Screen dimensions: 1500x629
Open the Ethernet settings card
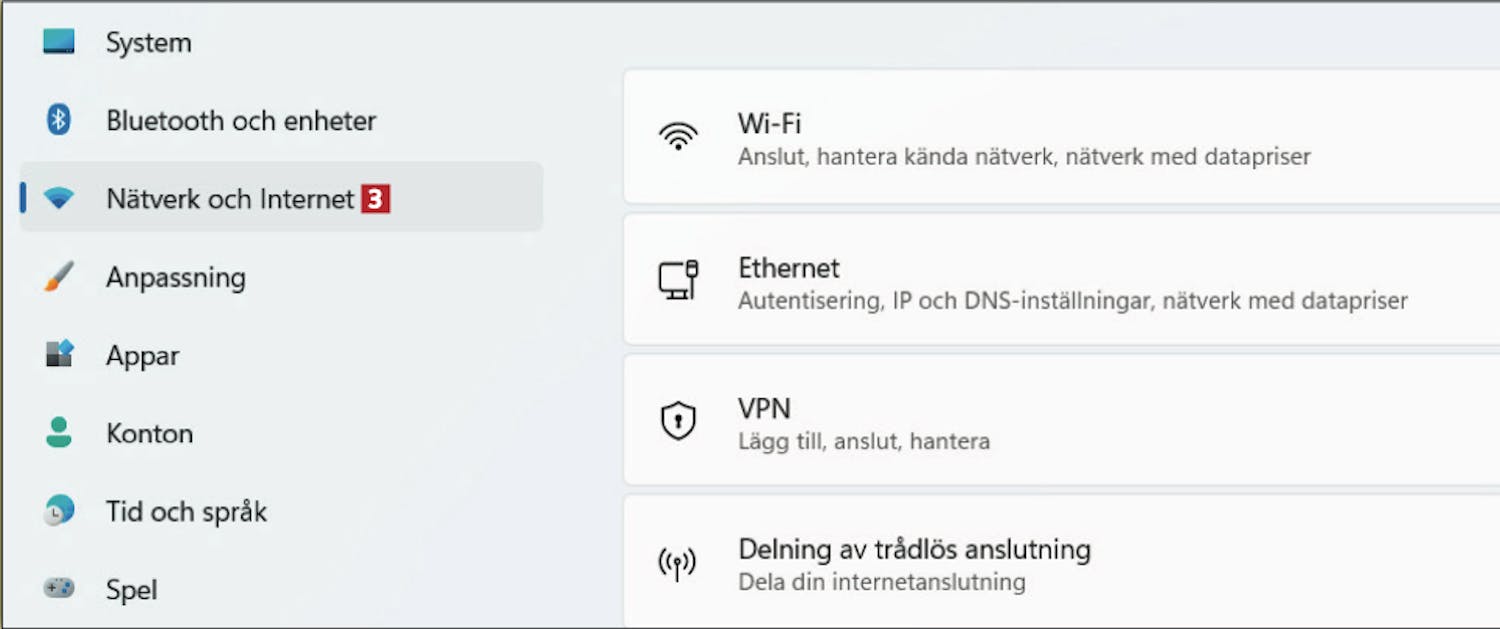click(1061, 279)
